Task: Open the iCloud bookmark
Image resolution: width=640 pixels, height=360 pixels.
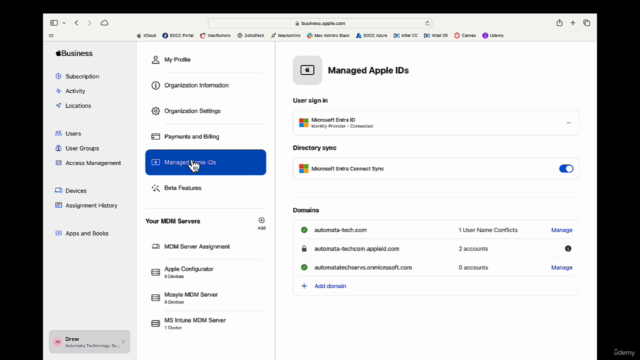Action: point(147,36)
